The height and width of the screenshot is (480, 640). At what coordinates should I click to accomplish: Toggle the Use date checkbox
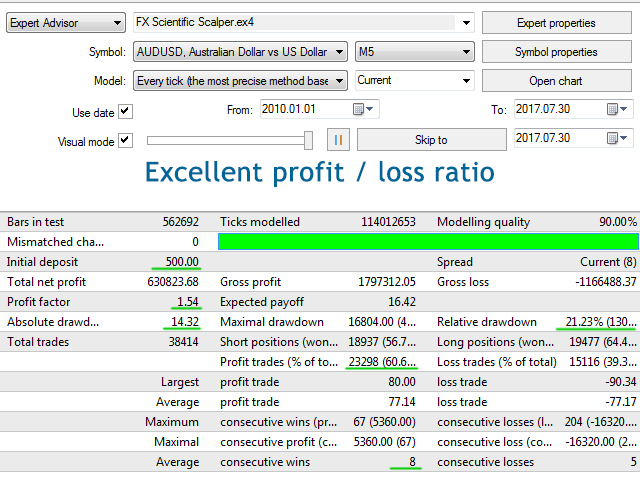pos(125,112)
